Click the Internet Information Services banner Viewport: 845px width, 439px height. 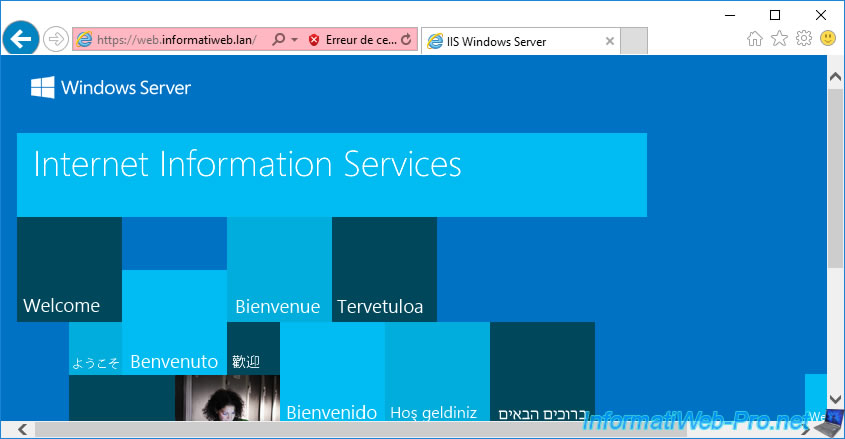coord(332,175)
